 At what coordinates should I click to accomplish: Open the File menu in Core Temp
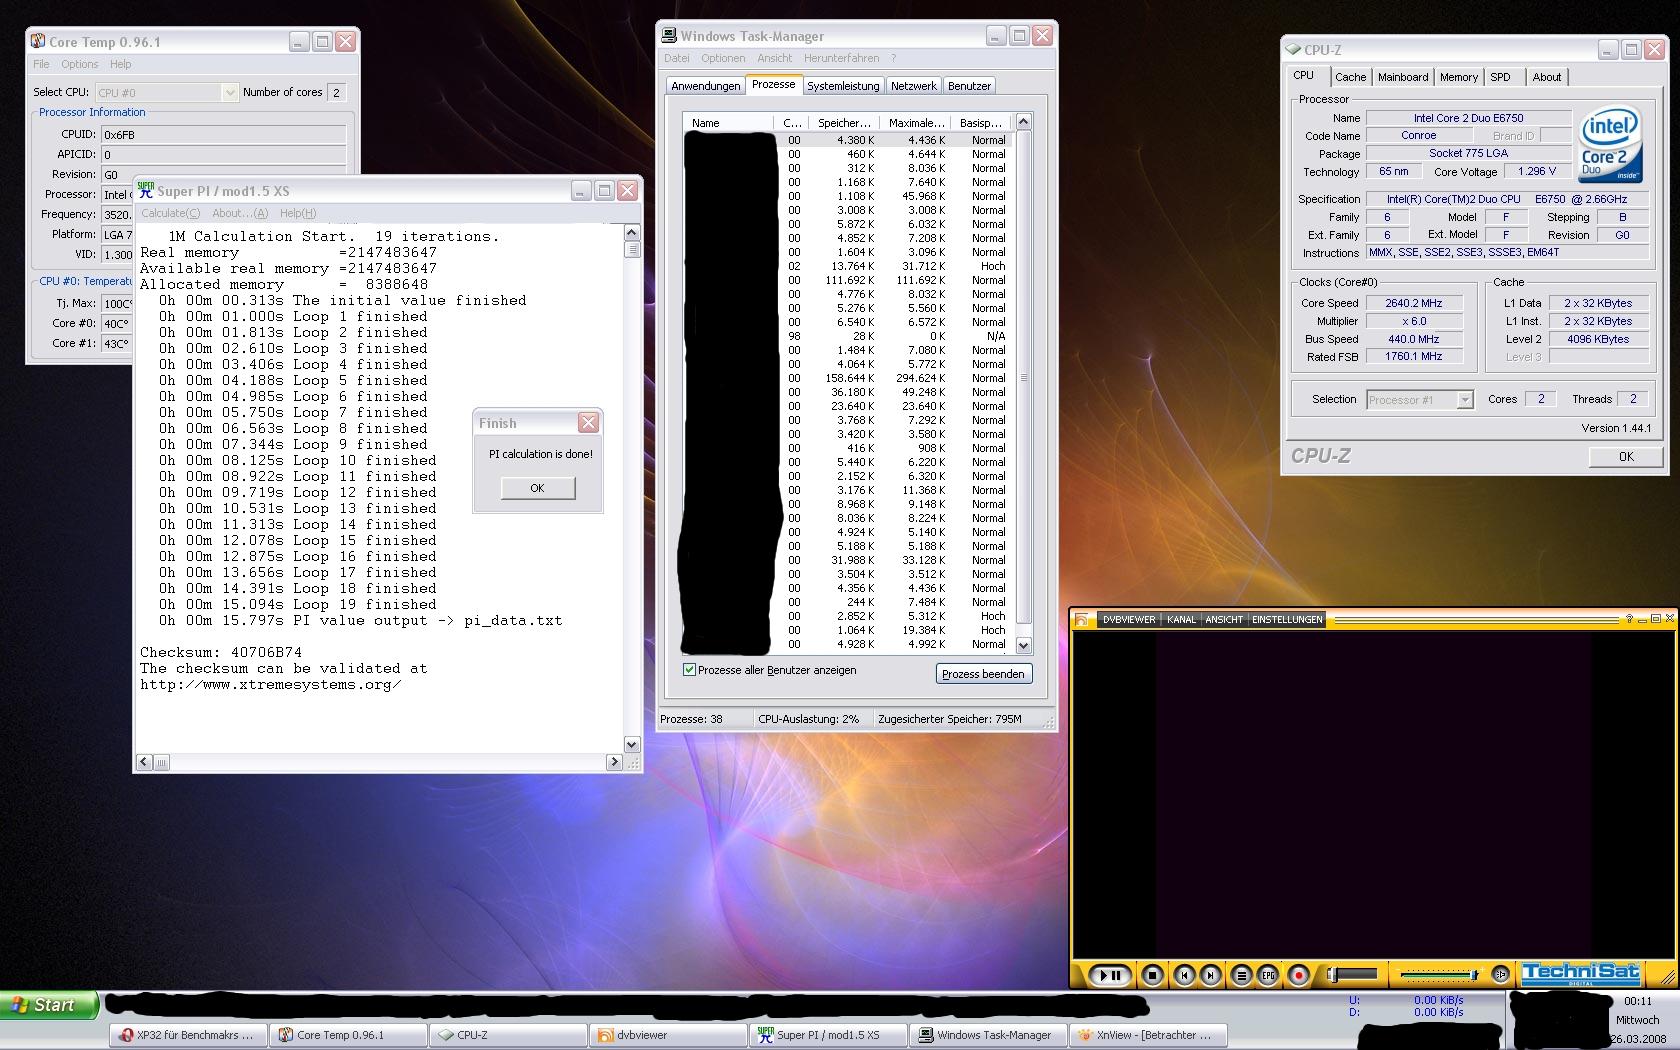[41, 64]
